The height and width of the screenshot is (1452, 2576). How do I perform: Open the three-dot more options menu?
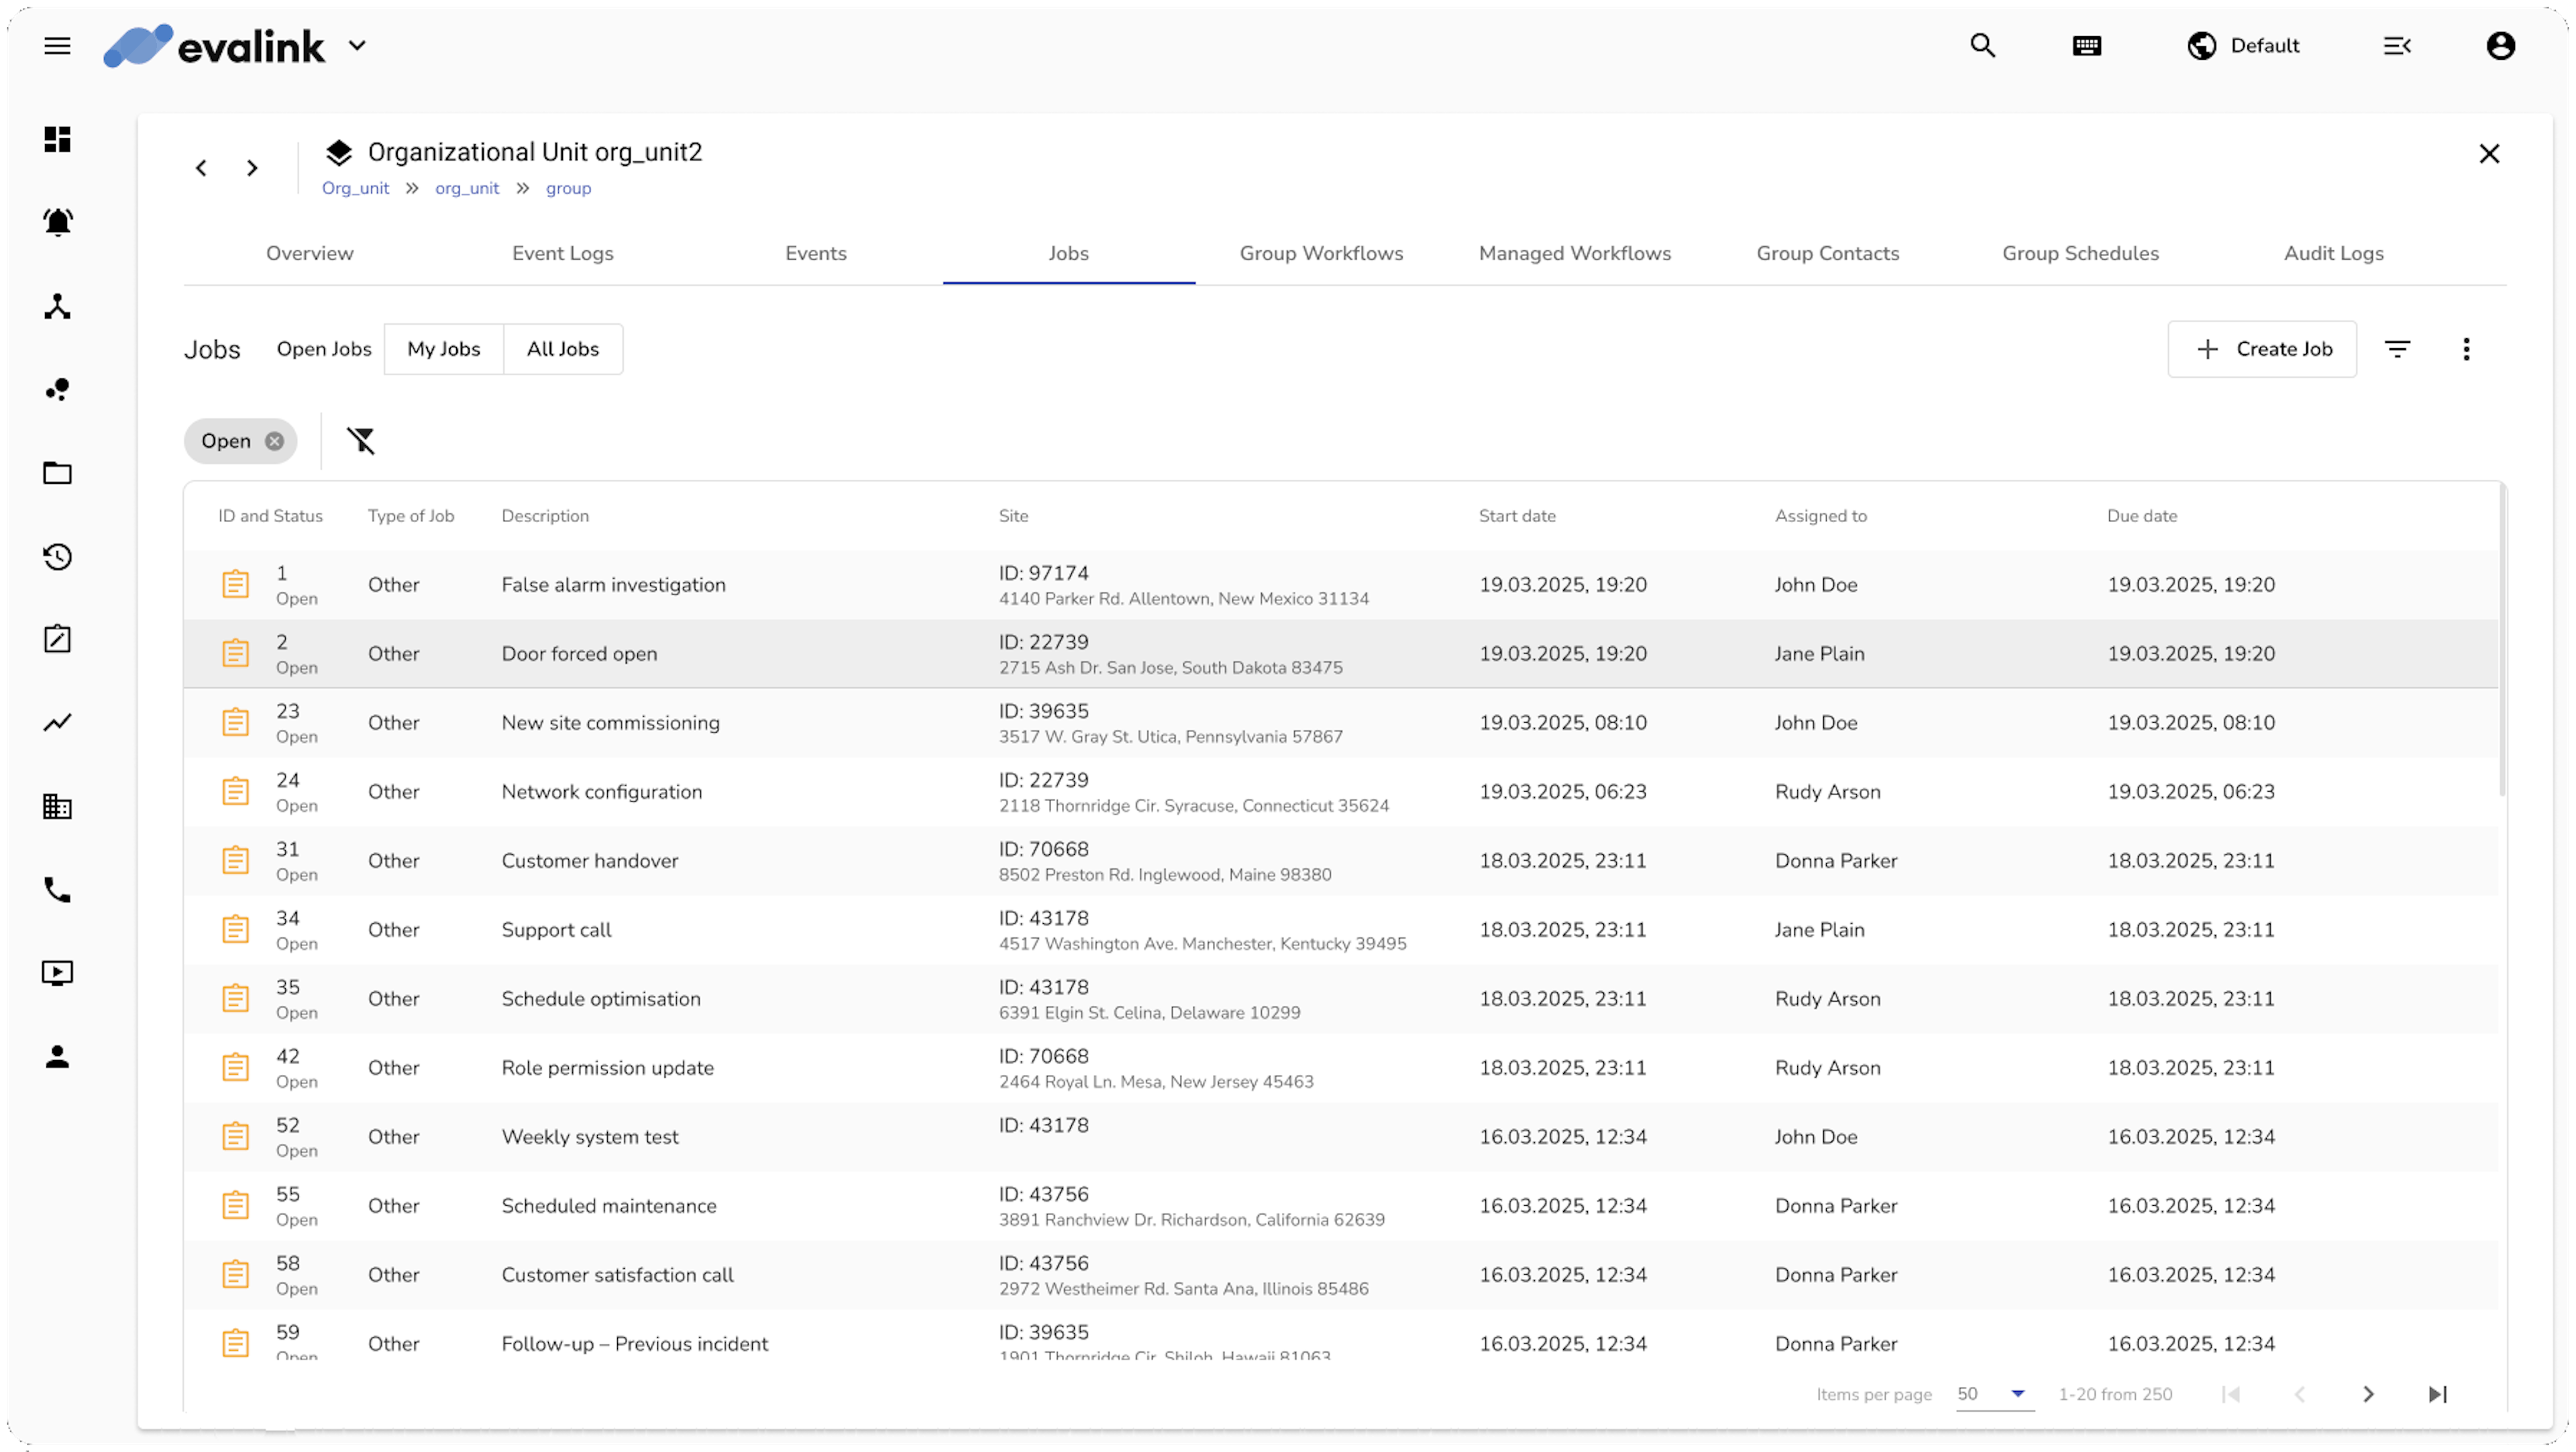2466,349
